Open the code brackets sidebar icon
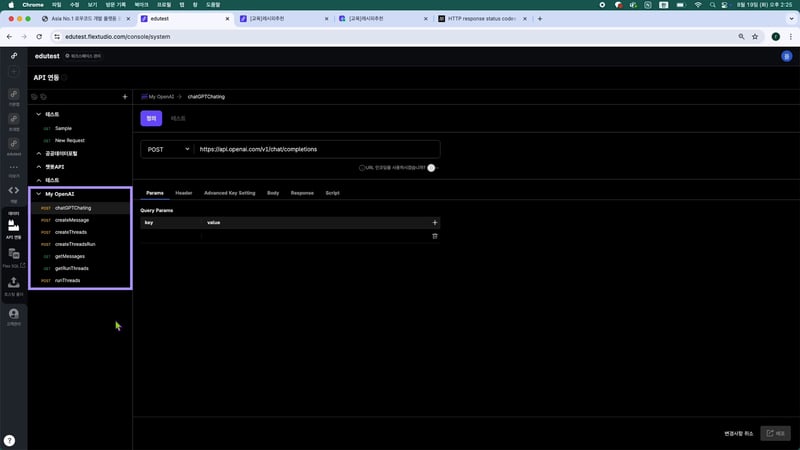 click(x=14, y=190)
